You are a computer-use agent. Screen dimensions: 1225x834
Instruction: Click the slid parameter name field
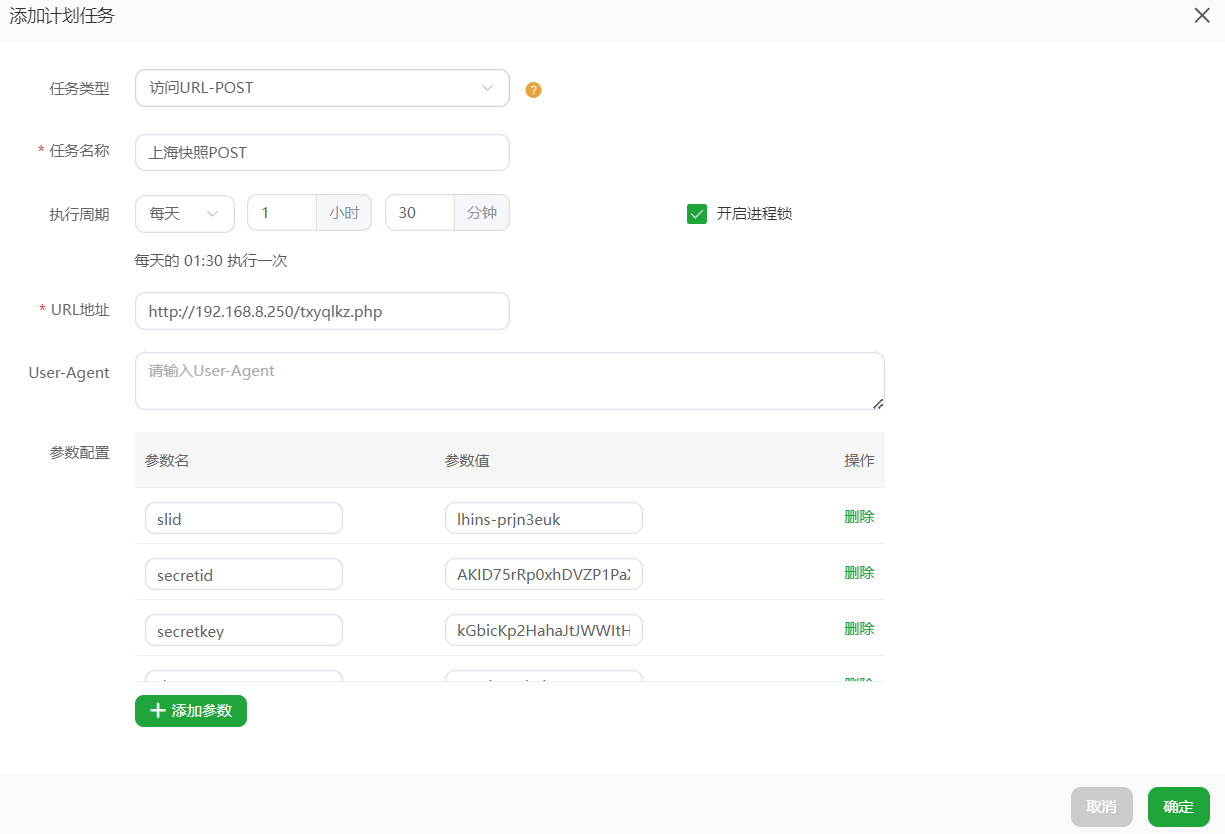point(243,519)
